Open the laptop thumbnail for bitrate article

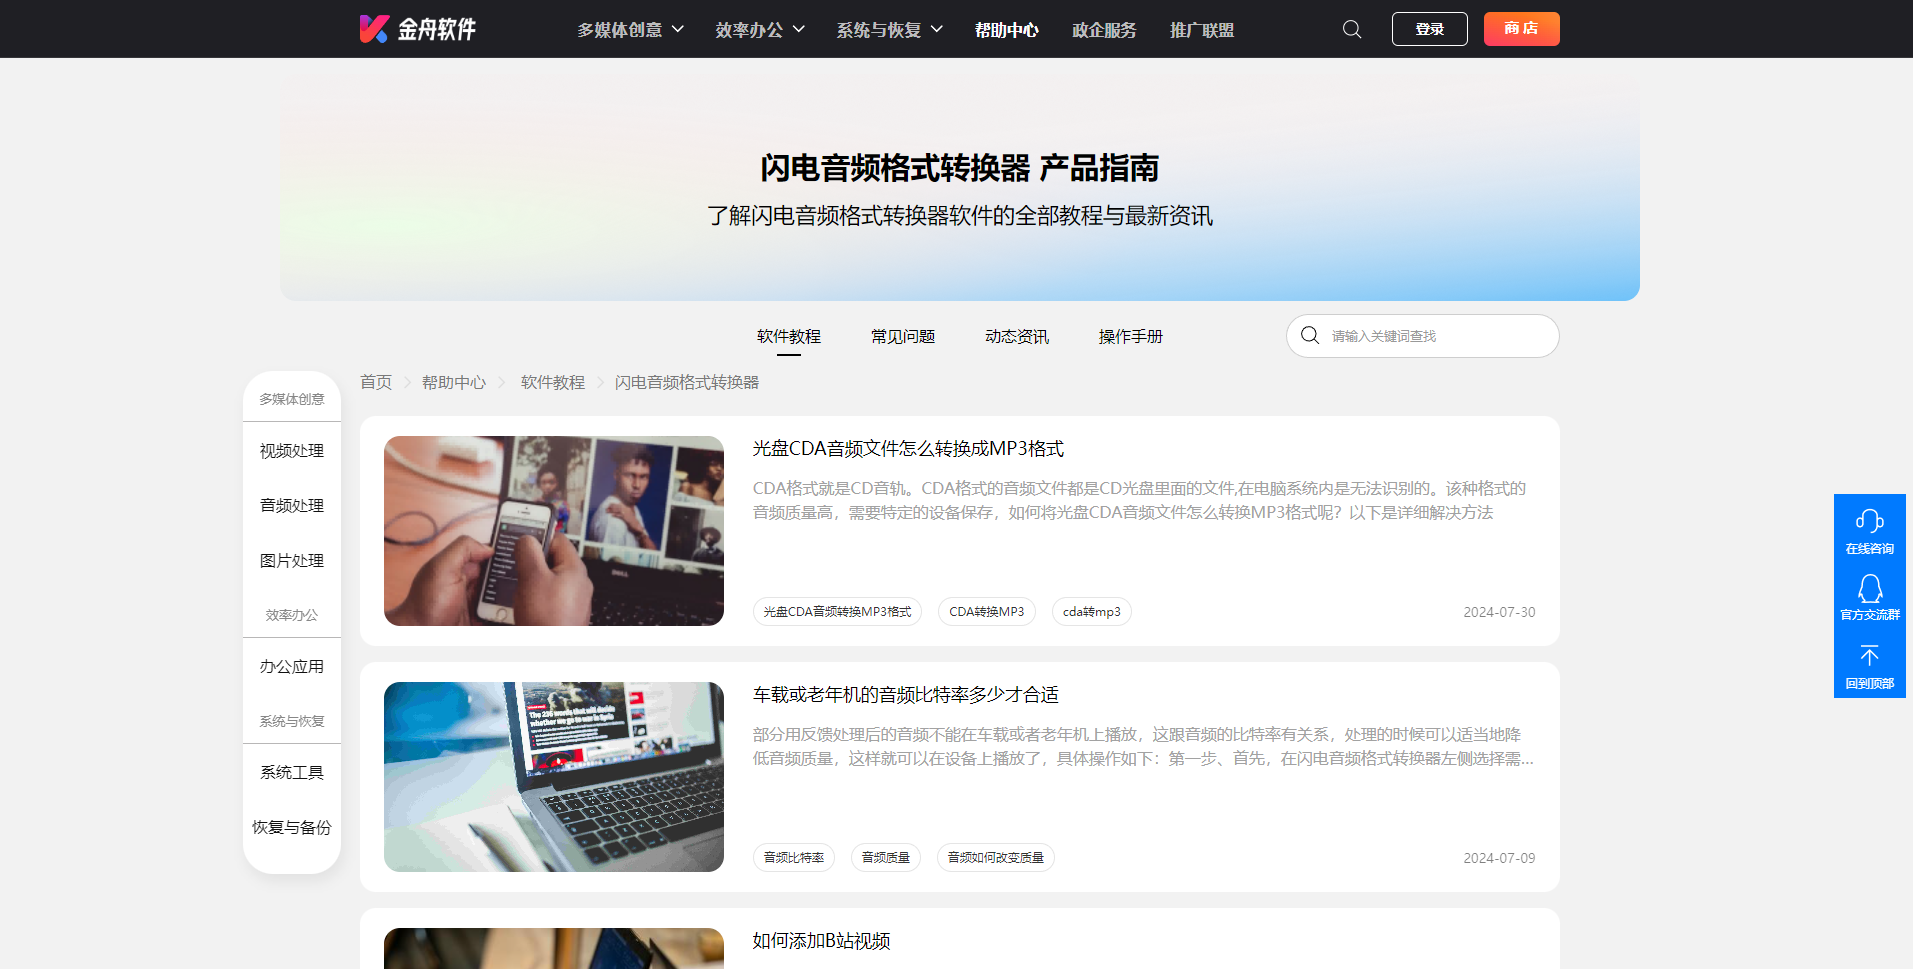coord(553,777)
